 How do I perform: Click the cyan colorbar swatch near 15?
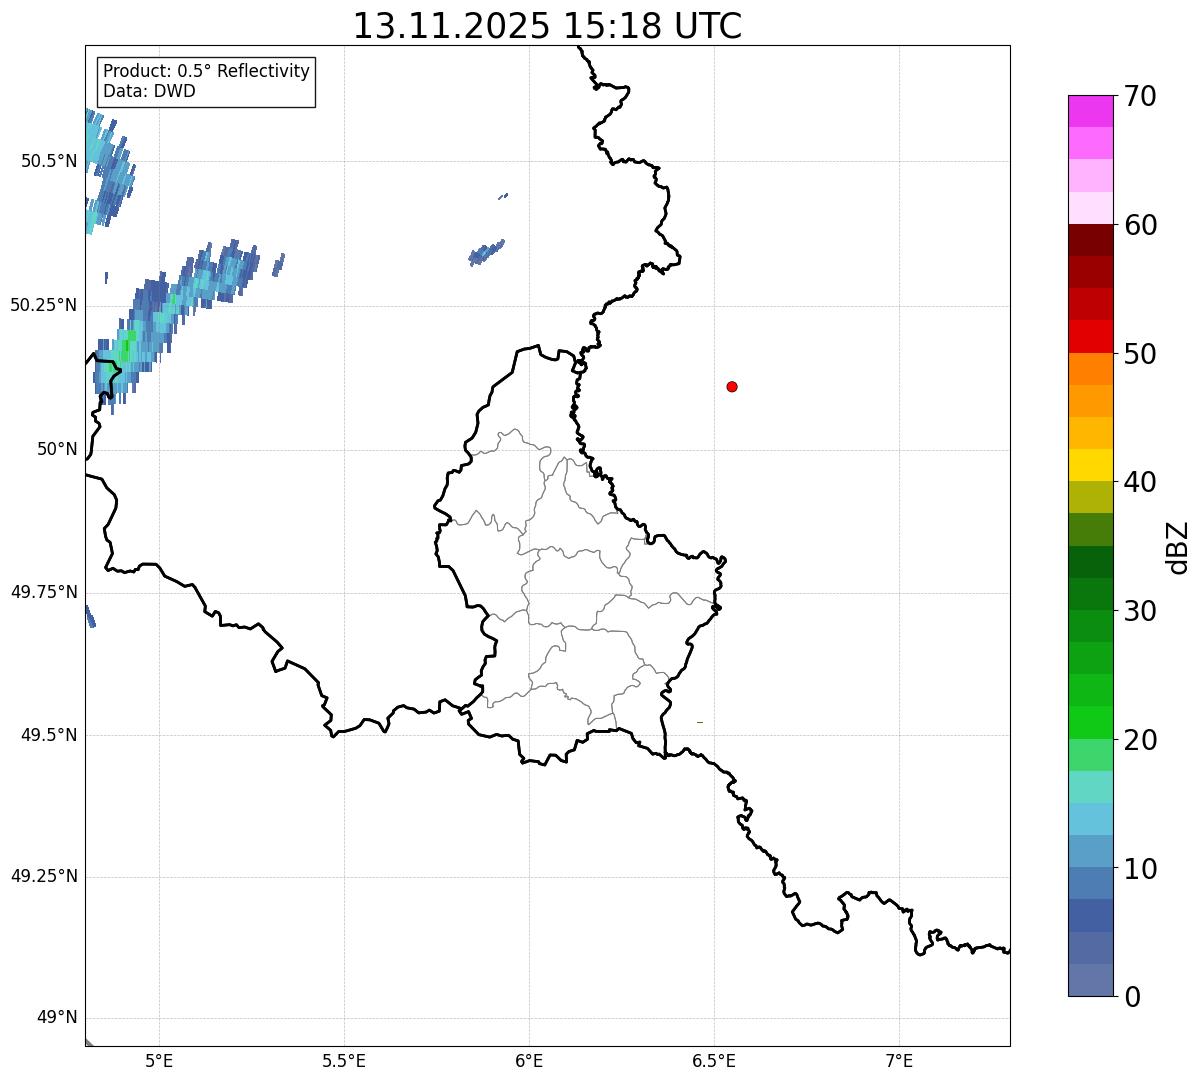click(1090, 819)
